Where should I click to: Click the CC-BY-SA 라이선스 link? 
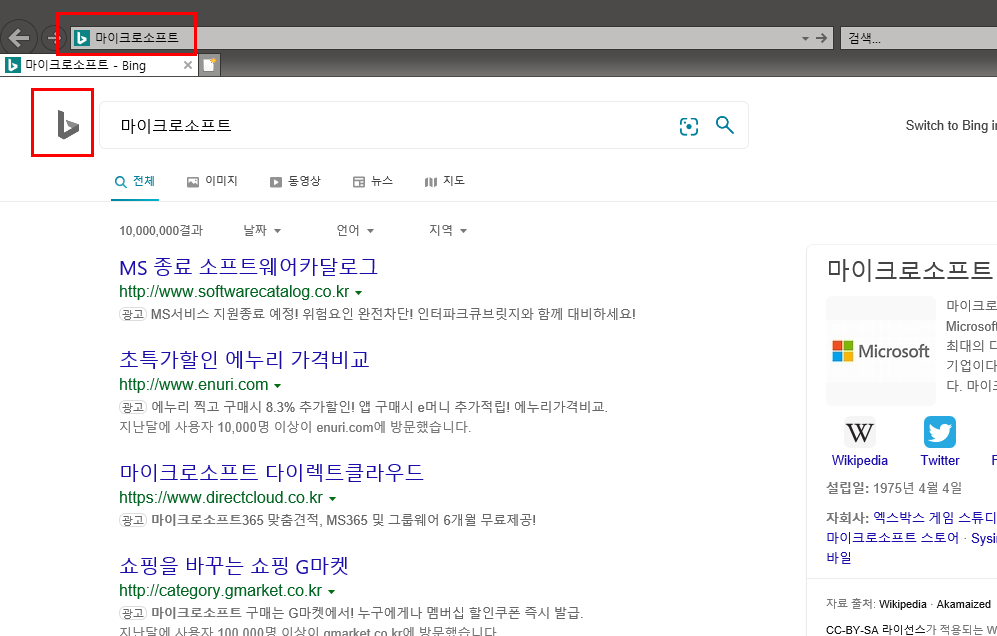(876, 630)
